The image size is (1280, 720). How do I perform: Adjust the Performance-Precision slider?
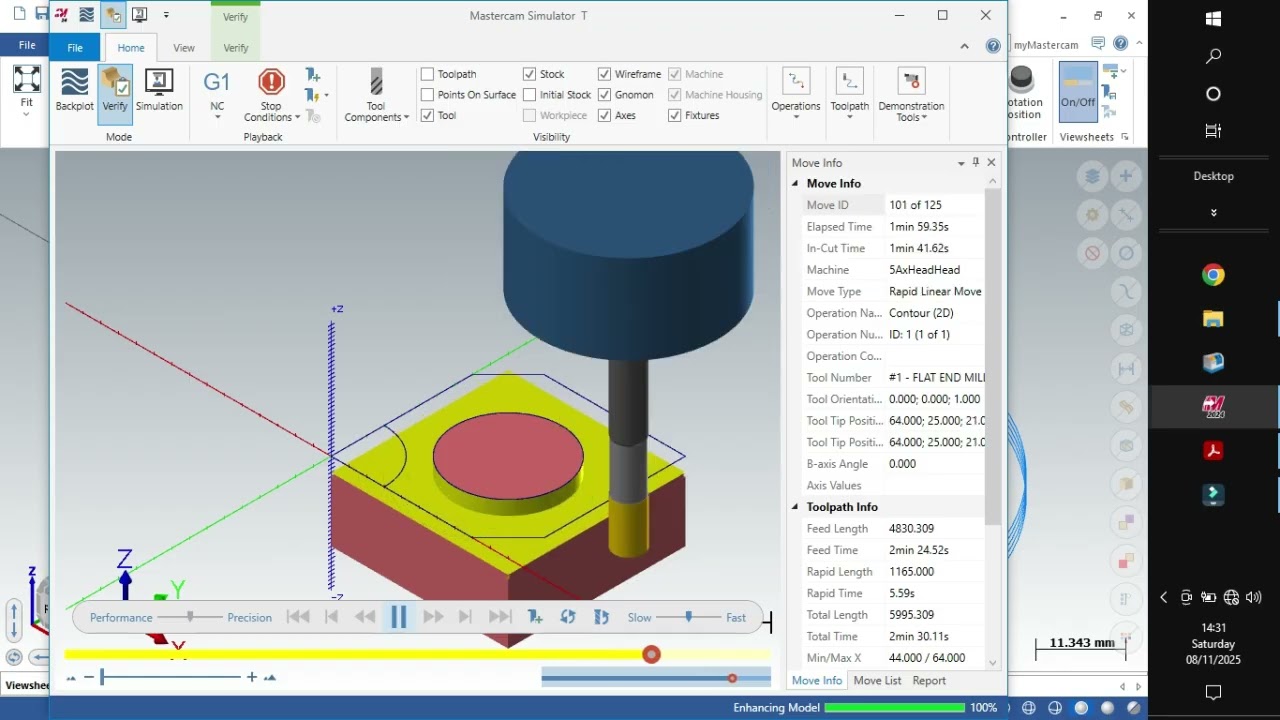coord(190,617)
